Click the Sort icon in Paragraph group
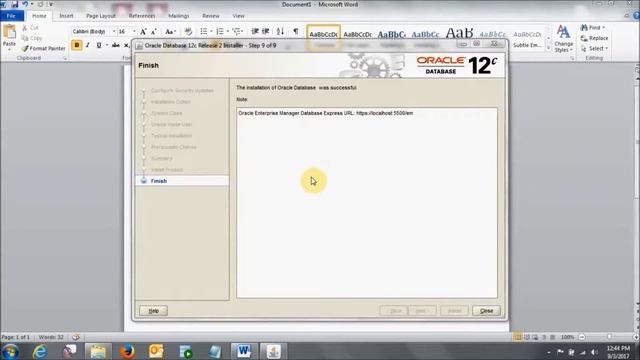Viewport: 640px width, 360px height. [280, 31]
